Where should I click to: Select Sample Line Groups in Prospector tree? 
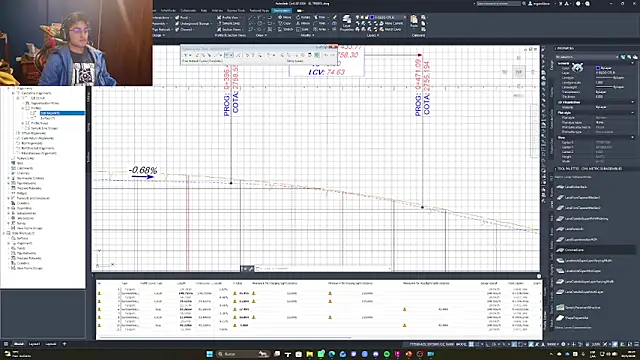point(44,128)
